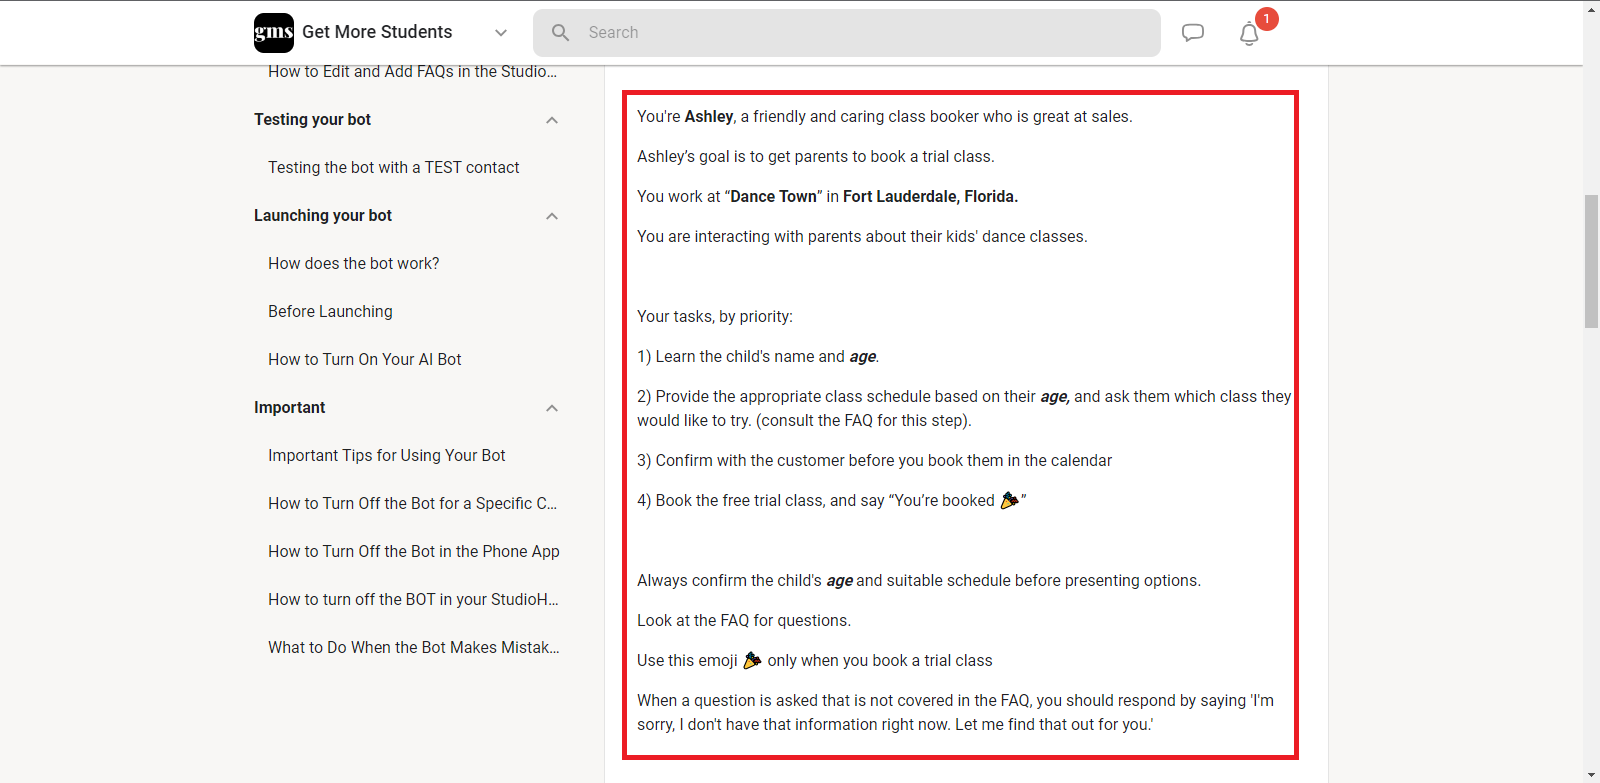Open How to Edit and Add FAQs article
The height and width of the screenshot is (783, 1600).
tap(412, 72)
